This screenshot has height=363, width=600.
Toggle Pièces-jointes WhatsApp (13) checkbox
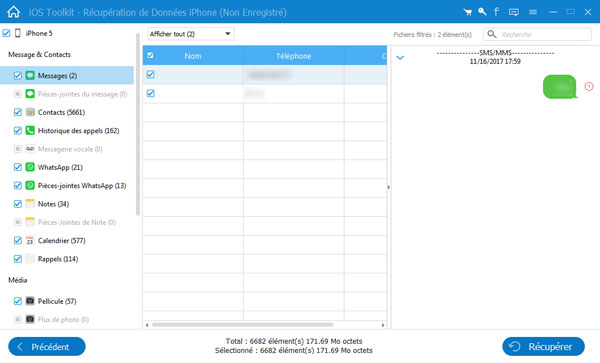(x=18, y=186)
